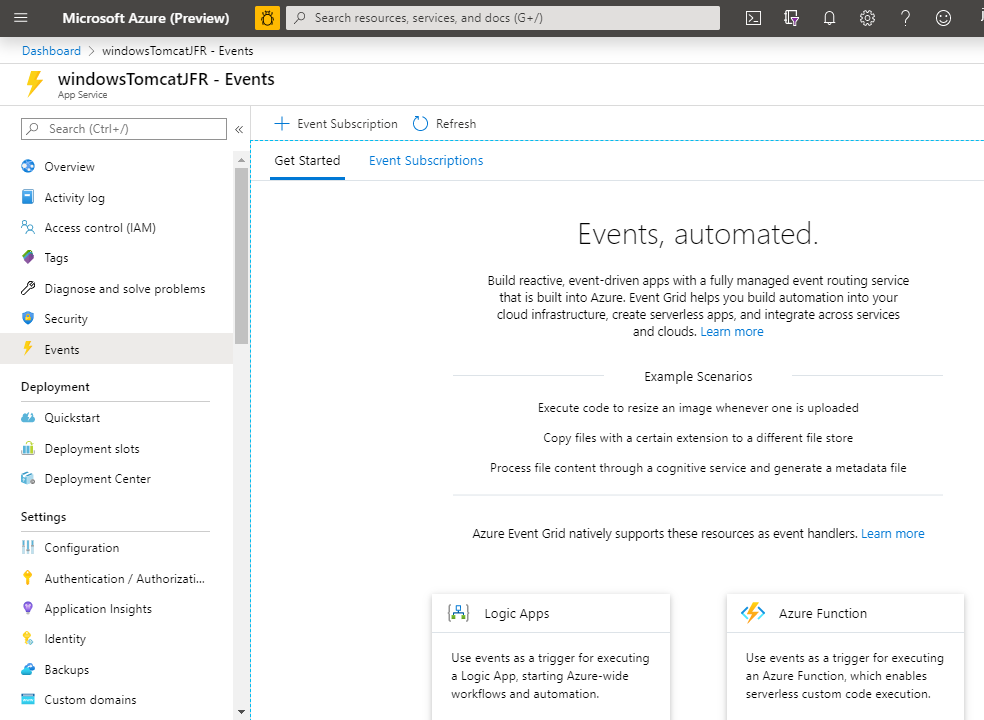
Task: Click Learn more about Event Grid
Action: coord(731,331)
